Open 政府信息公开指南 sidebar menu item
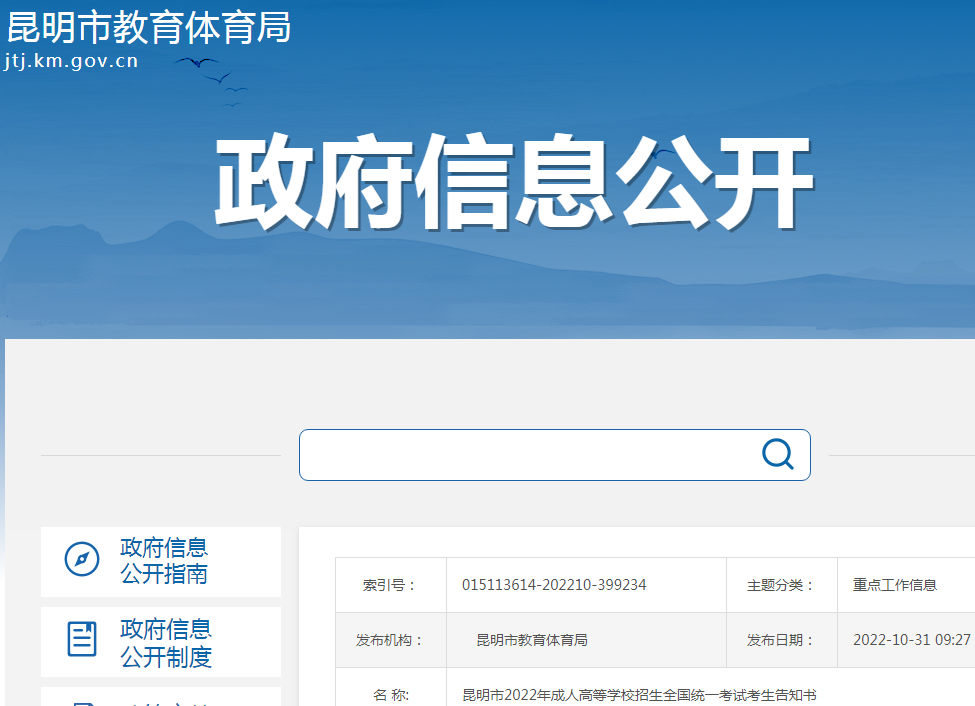975x706 pixels. pos(161,562)
